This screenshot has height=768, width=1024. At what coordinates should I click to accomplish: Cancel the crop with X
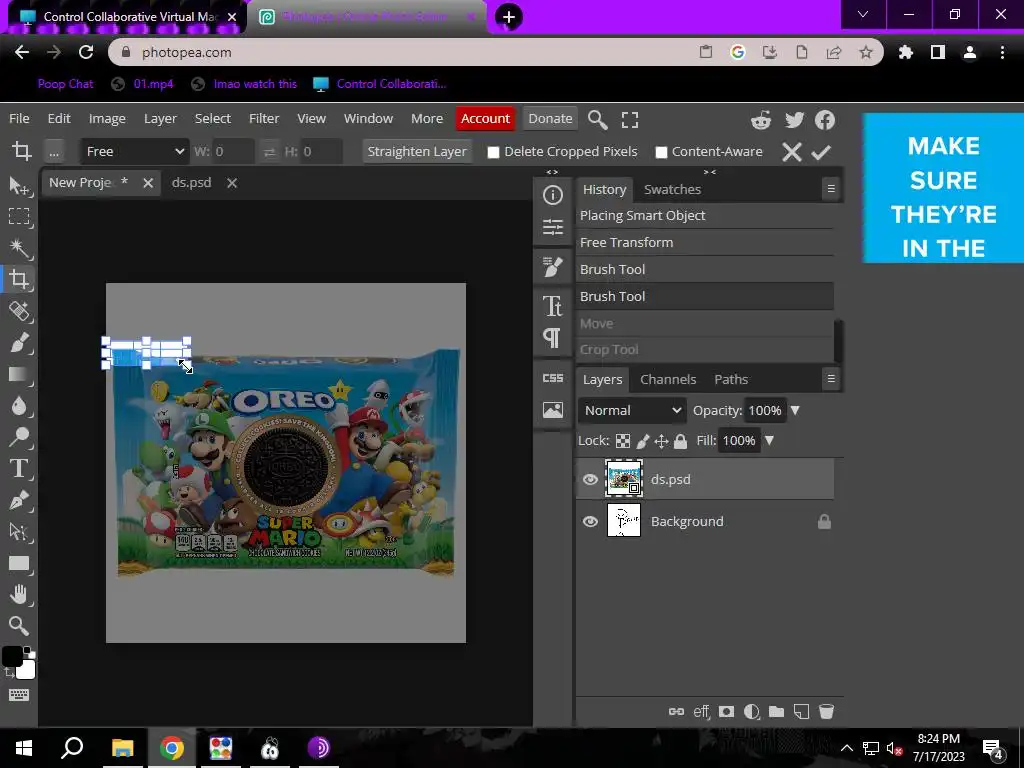click(x=792, y=152)
